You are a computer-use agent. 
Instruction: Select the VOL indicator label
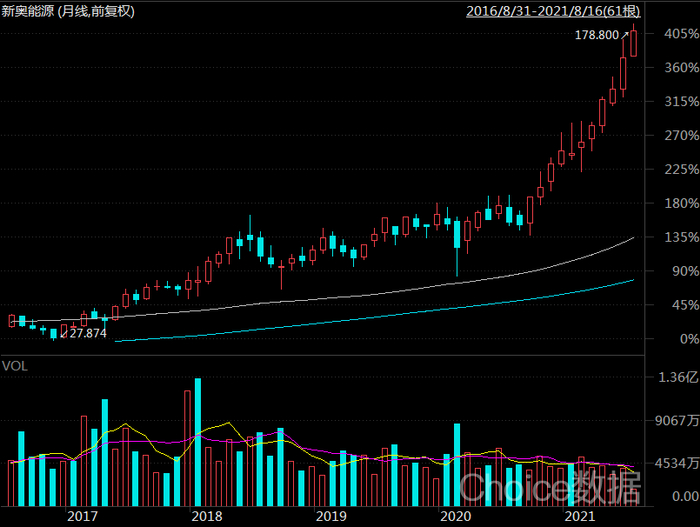pos(15,366)
